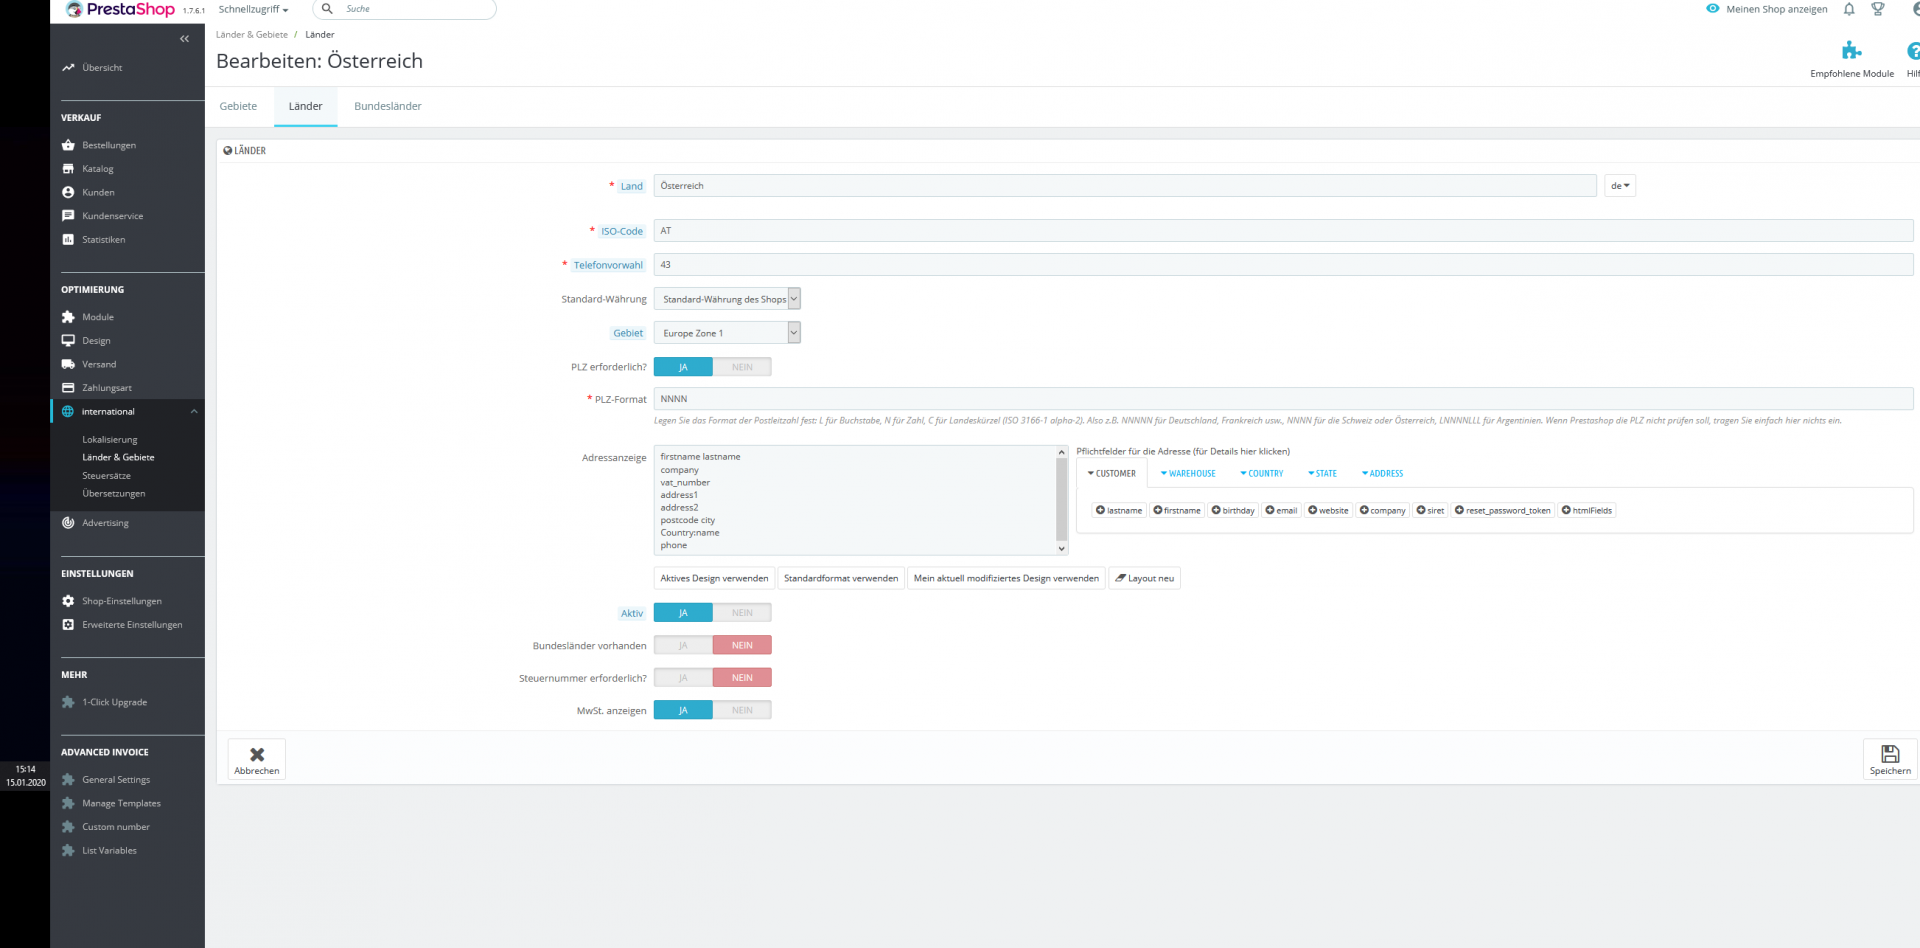Open notifications bell icon
1920x948 pixels.
click(x=1849, y=9)
